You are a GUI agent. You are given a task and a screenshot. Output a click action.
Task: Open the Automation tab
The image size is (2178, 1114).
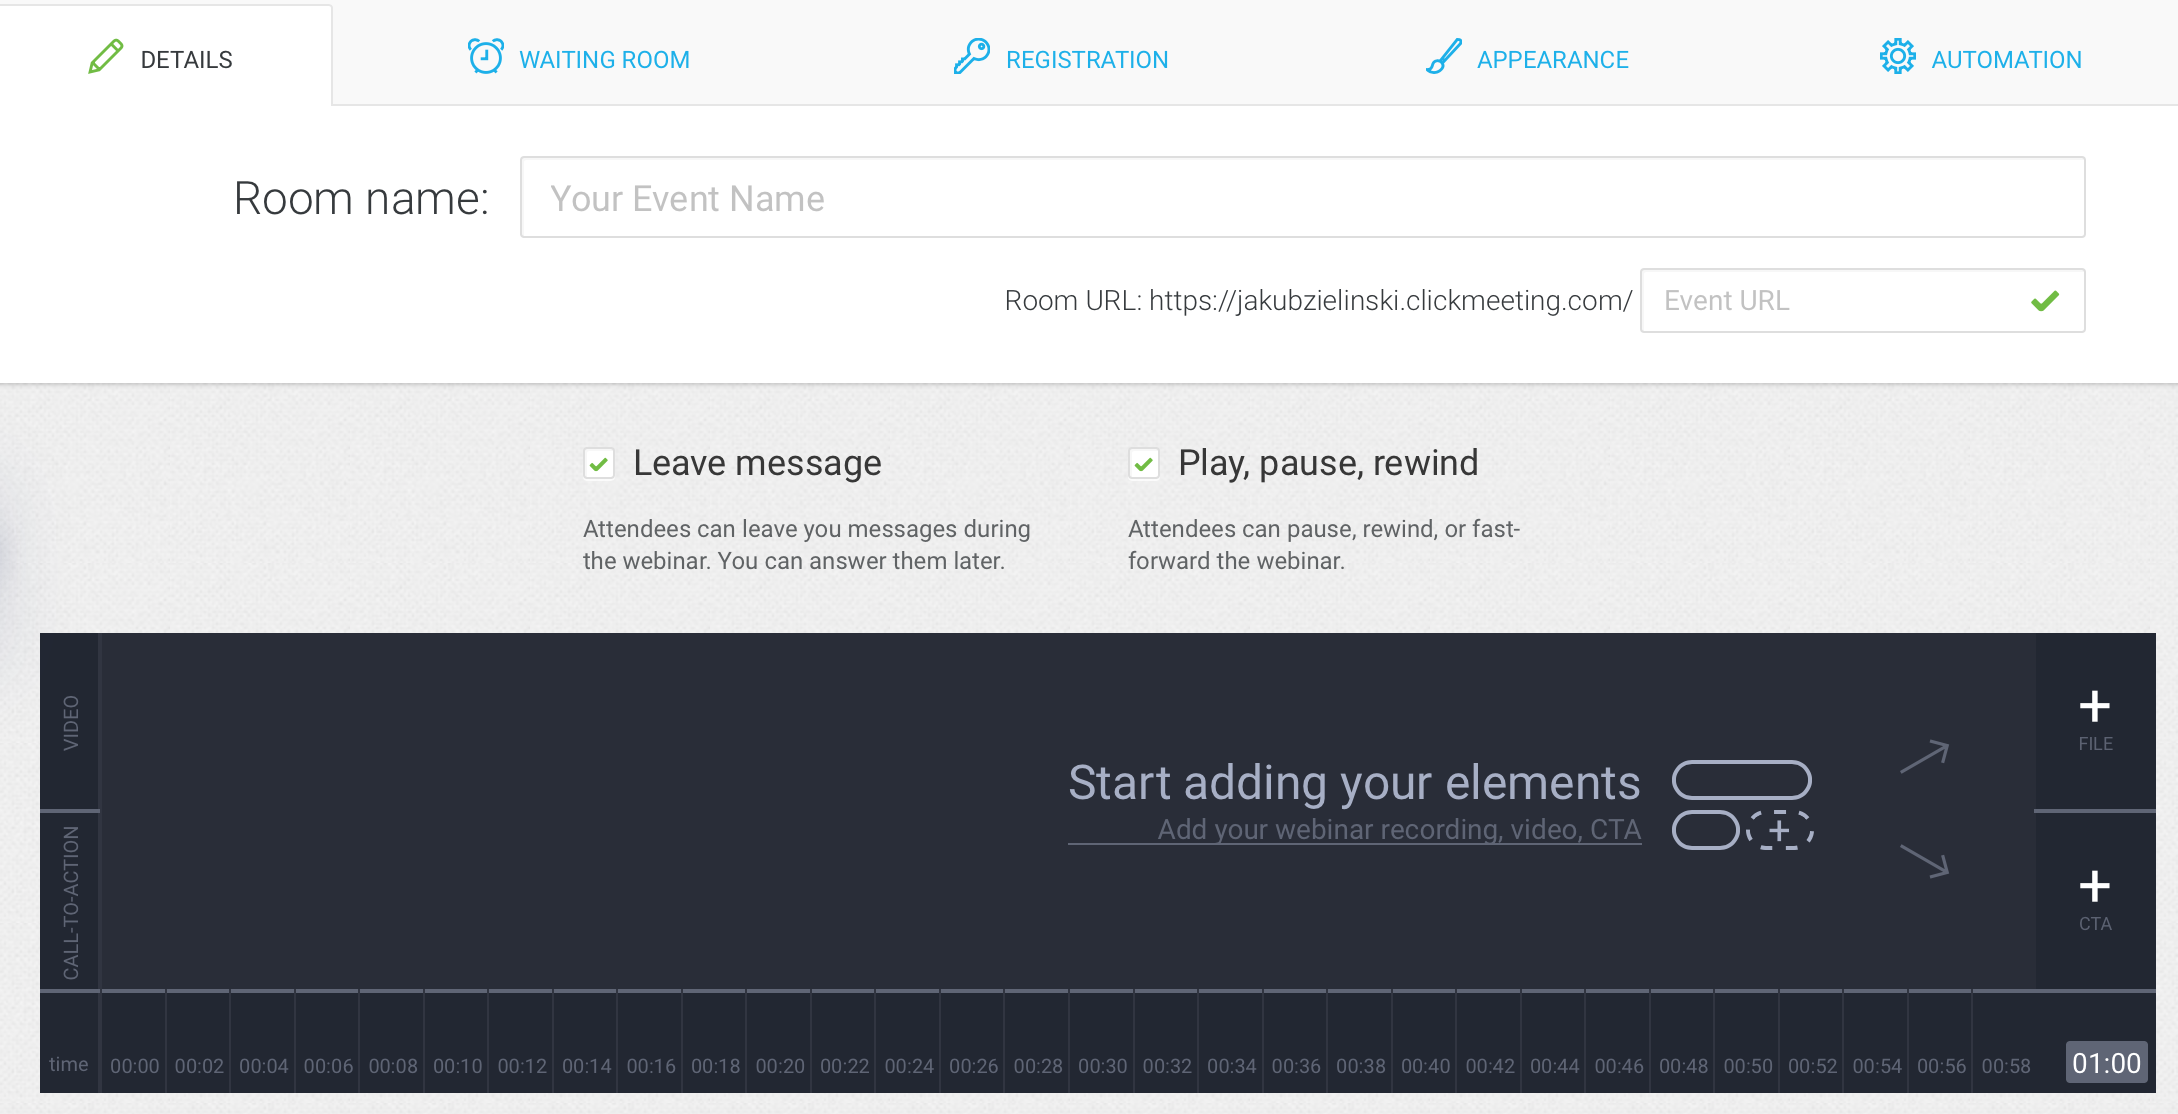point(2005,59)
